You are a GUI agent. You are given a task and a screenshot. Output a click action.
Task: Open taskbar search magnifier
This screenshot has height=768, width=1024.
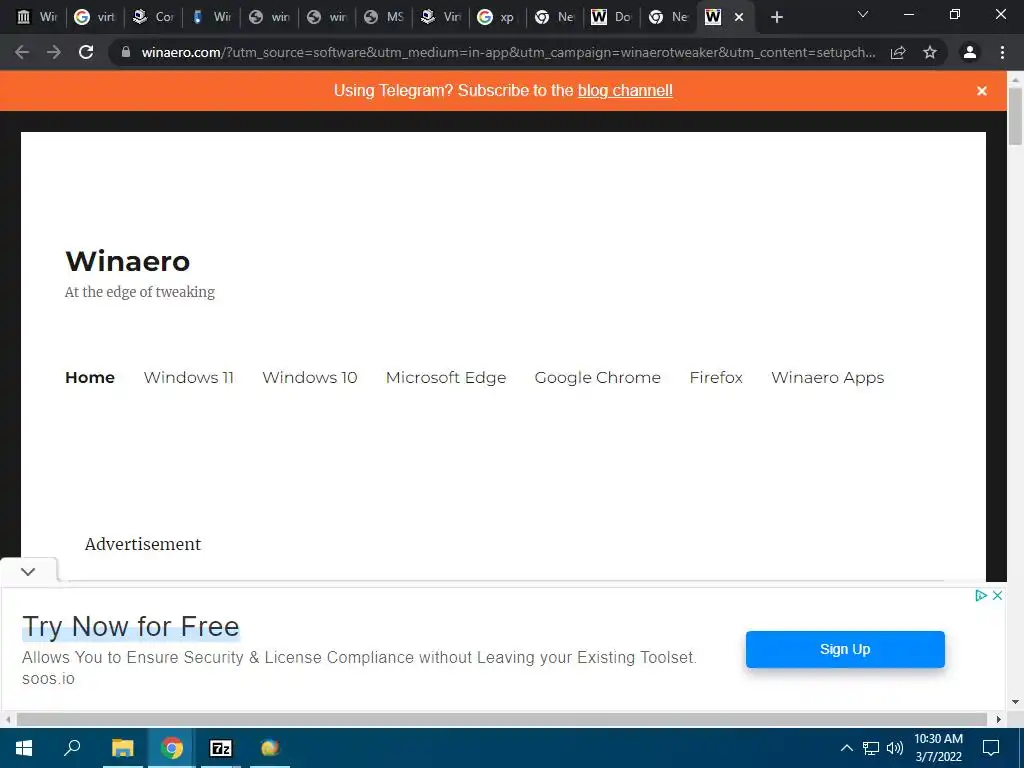click(72, 748)
